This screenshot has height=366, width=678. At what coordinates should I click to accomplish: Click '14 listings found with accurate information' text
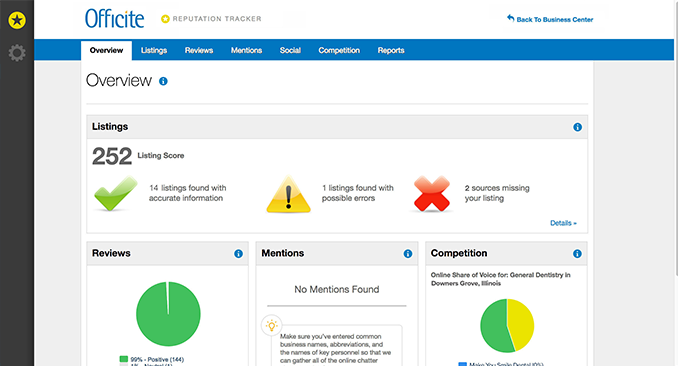coord(188,193)
